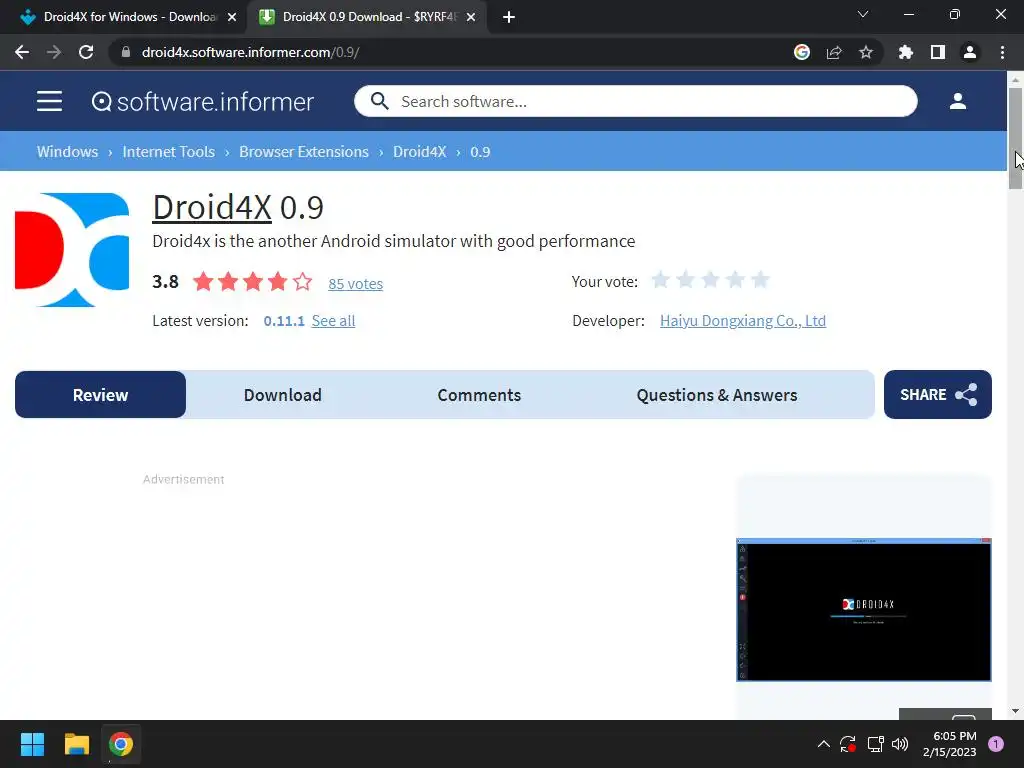Open the notification badge in the taskbar
The image size is (1024, 768).
996,744
